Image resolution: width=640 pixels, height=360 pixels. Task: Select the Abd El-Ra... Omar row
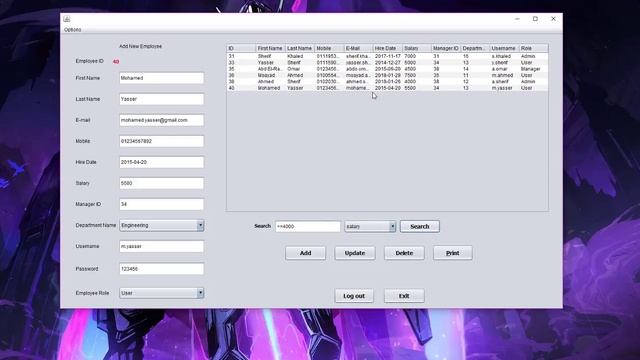387,69
